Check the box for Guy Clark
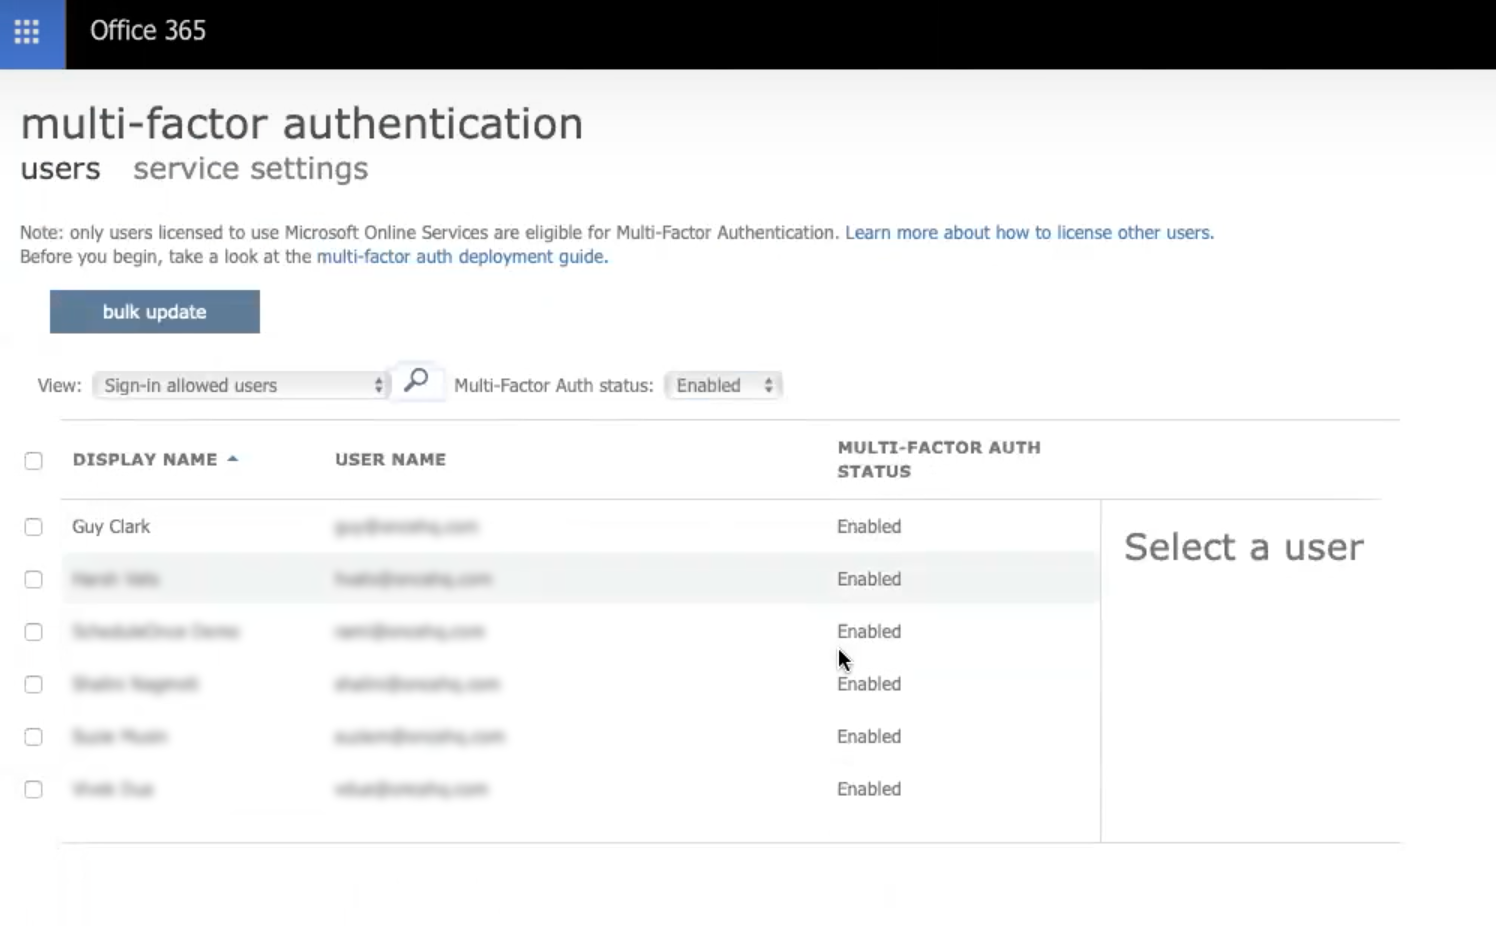This screenshot has width=1496, height=926. pos(34,527)
